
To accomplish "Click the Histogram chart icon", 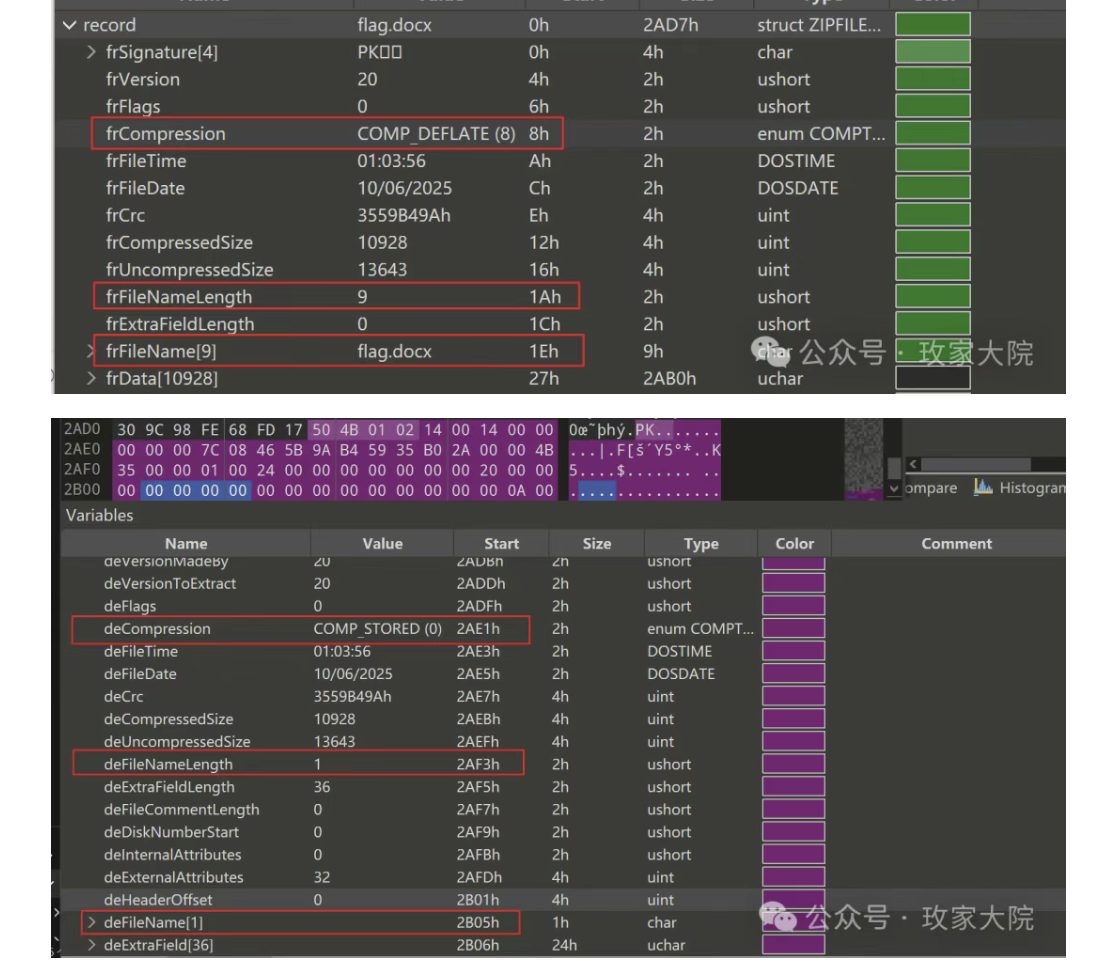I will click(x=983, y=487).
